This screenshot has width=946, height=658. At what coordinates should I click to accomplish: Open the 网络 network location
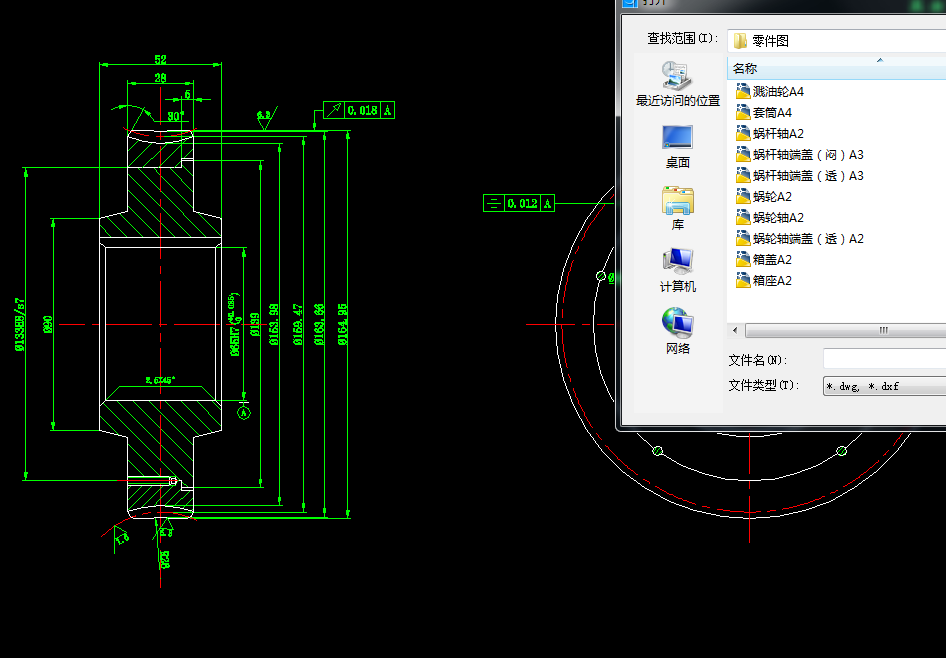point(678,331)
